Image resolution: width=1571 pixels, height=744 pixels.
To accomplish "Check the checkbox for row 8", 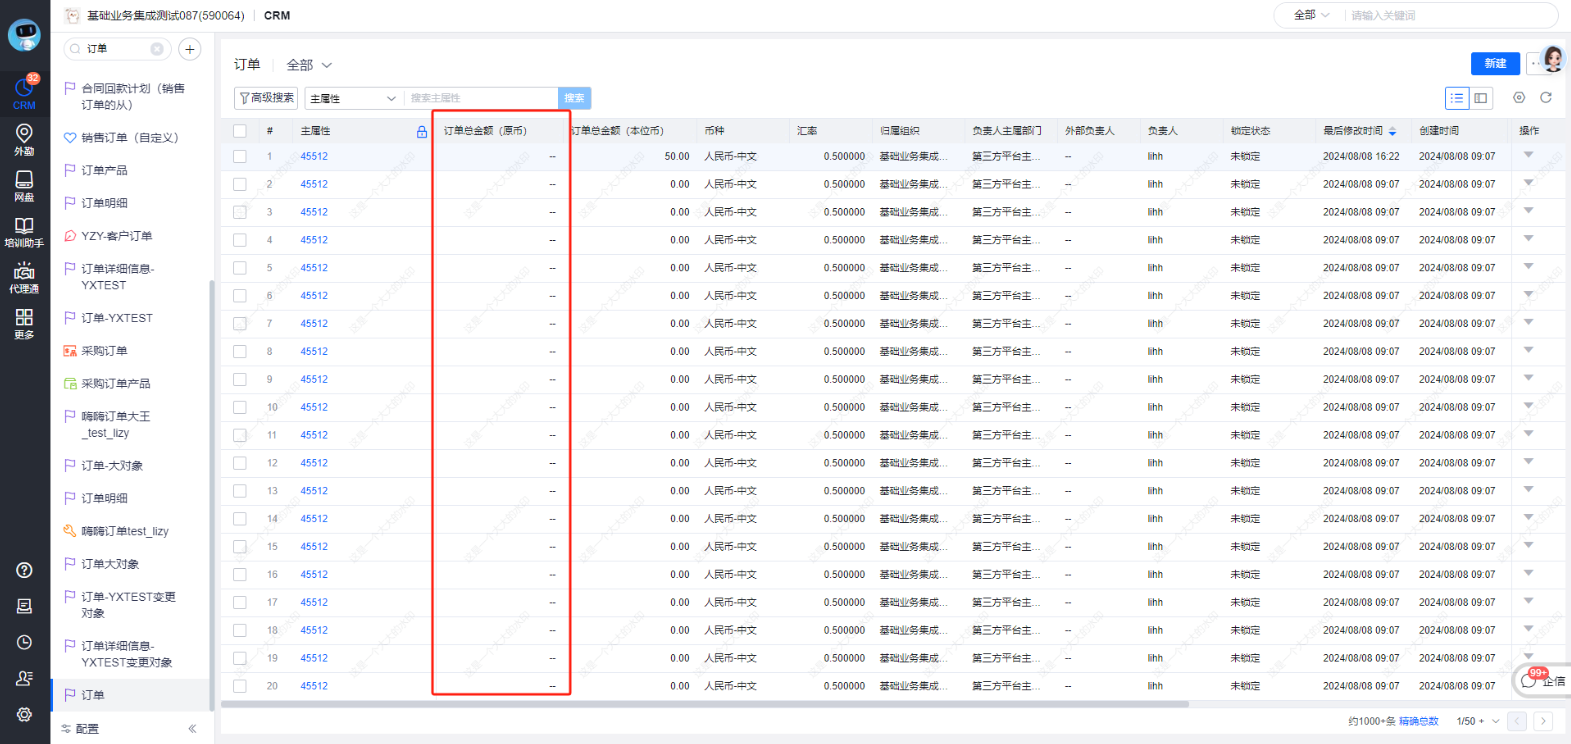I will [x=240, y=352].
